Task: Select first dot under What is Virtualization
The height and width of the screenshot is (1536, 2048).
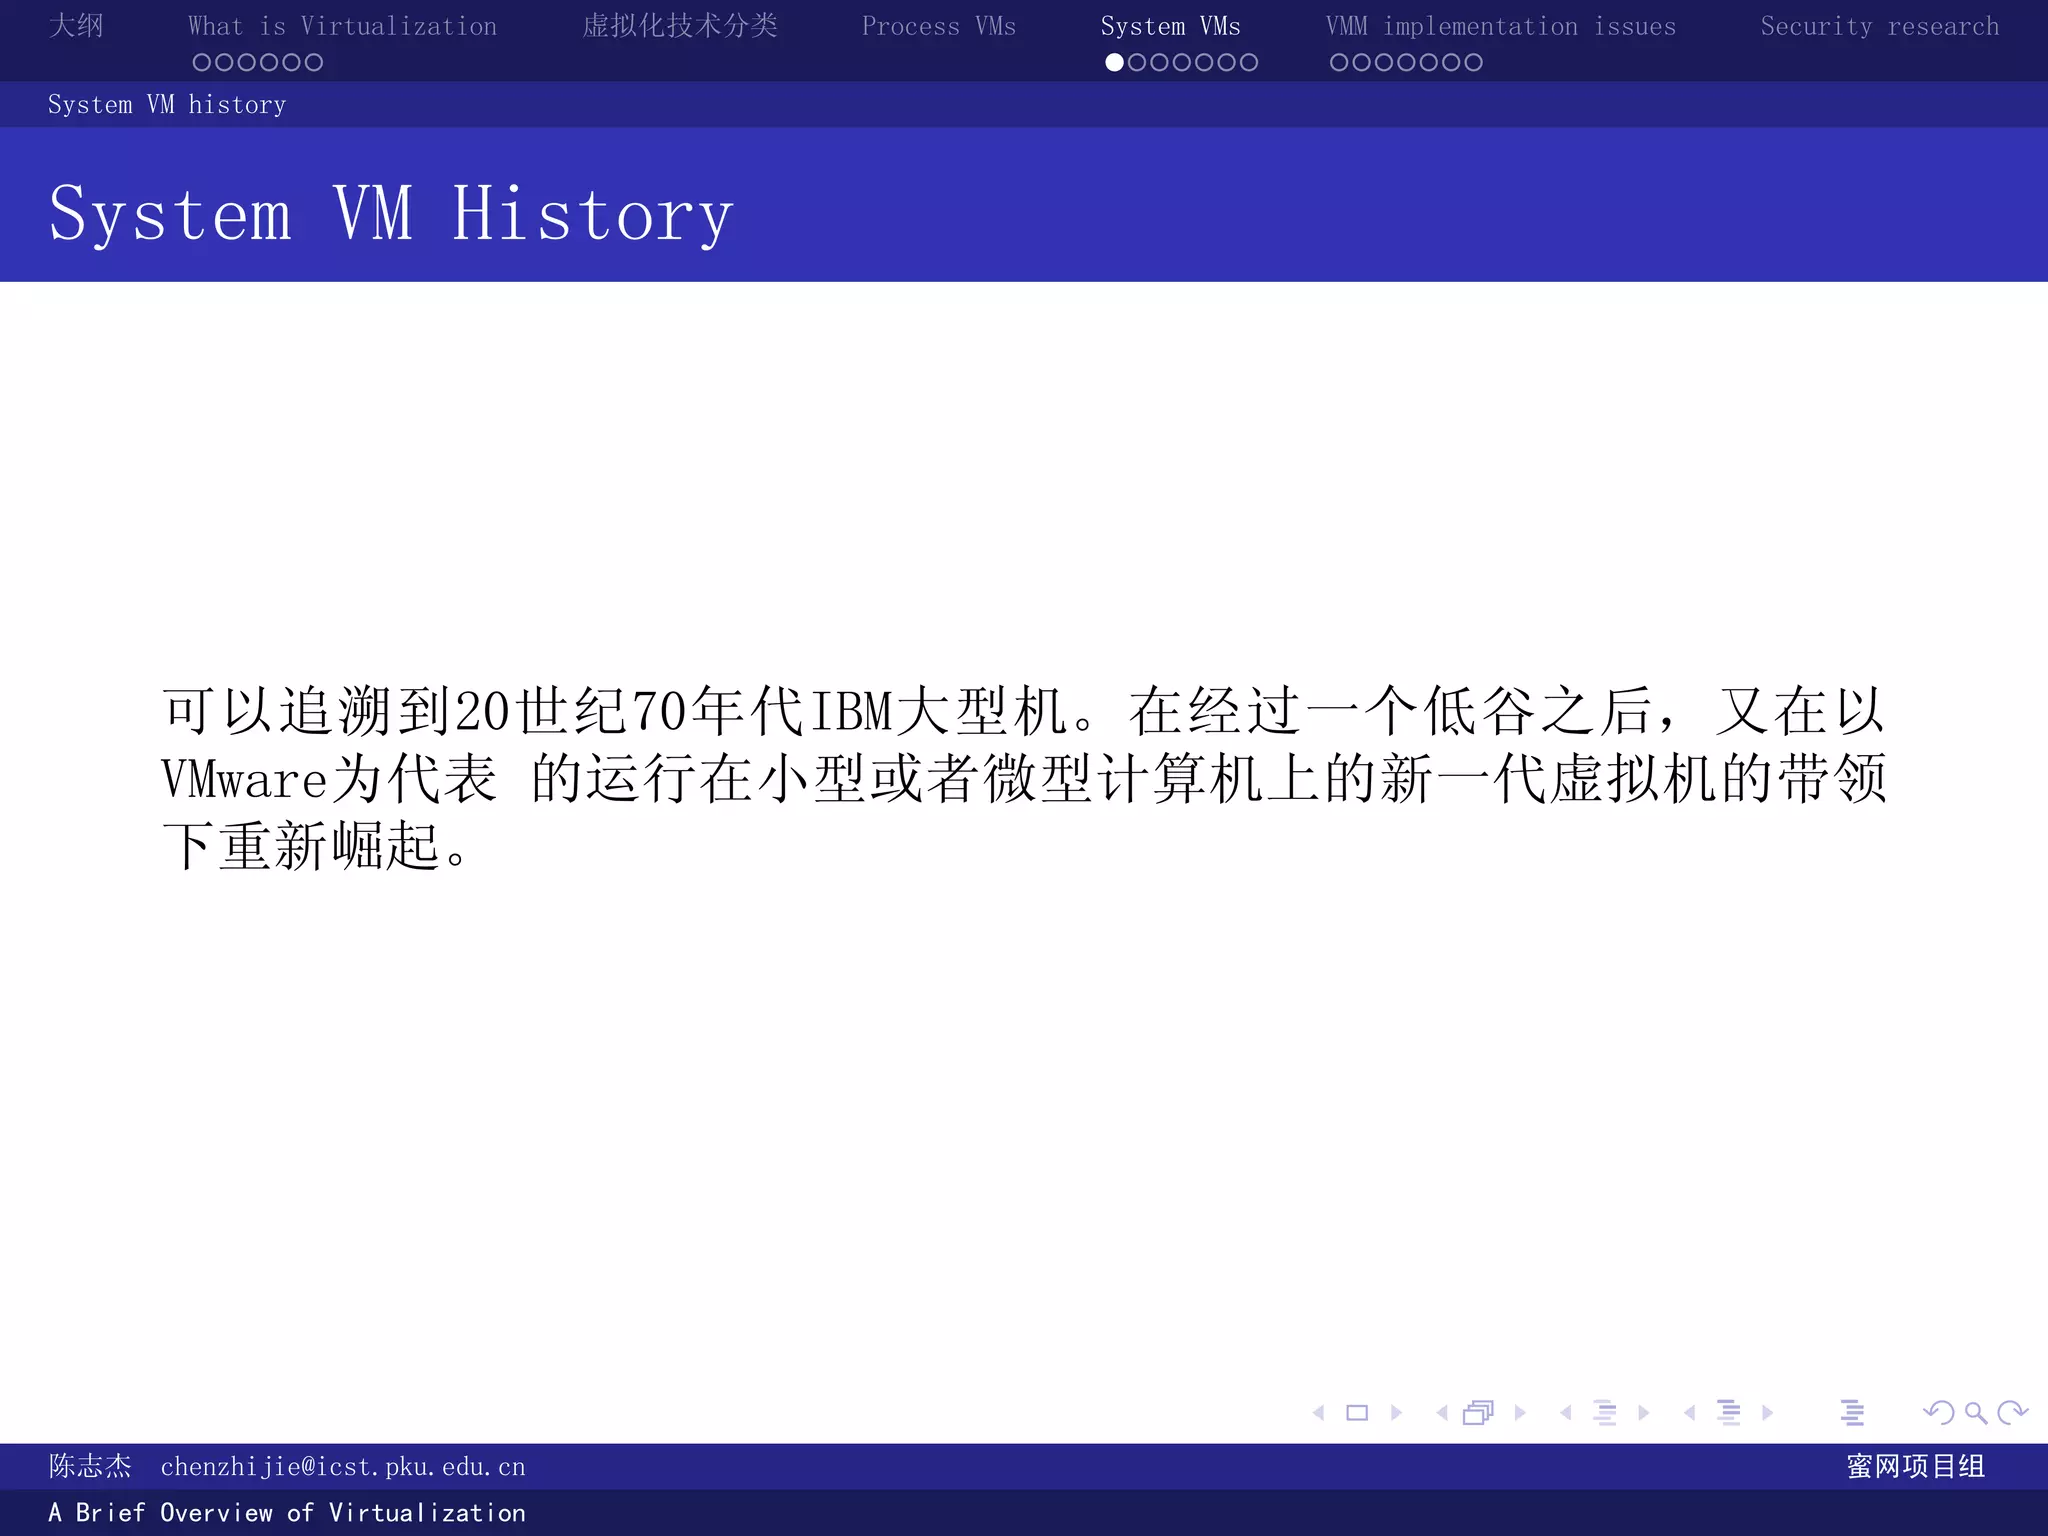Action: [202, 62]
